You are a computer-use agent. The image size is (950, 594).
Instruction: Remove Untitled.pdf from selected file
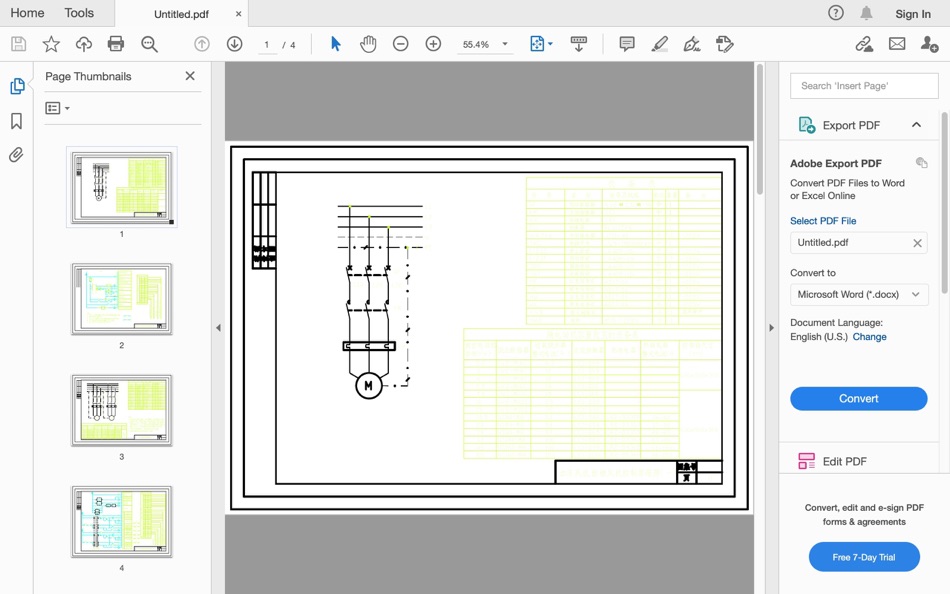(x=917, y=243)
